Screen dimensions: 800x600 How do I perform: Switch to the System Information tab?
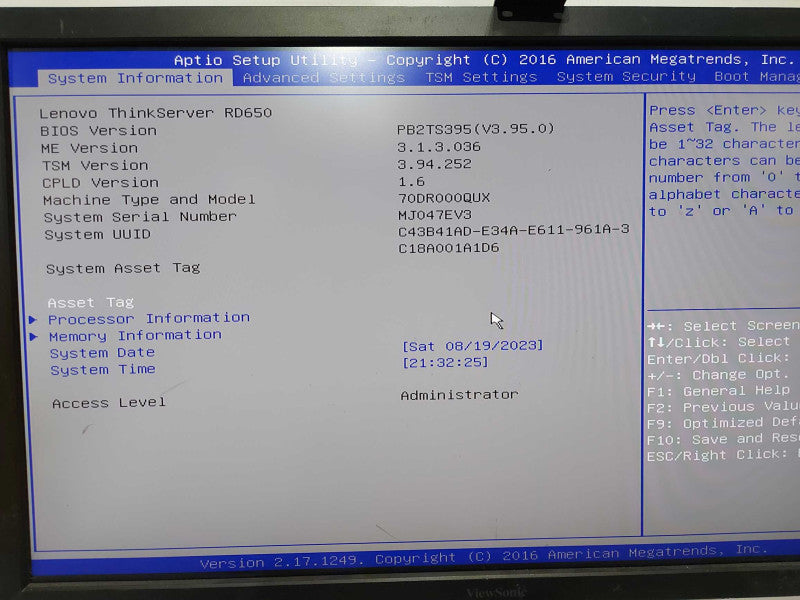[x=135, y=78]
